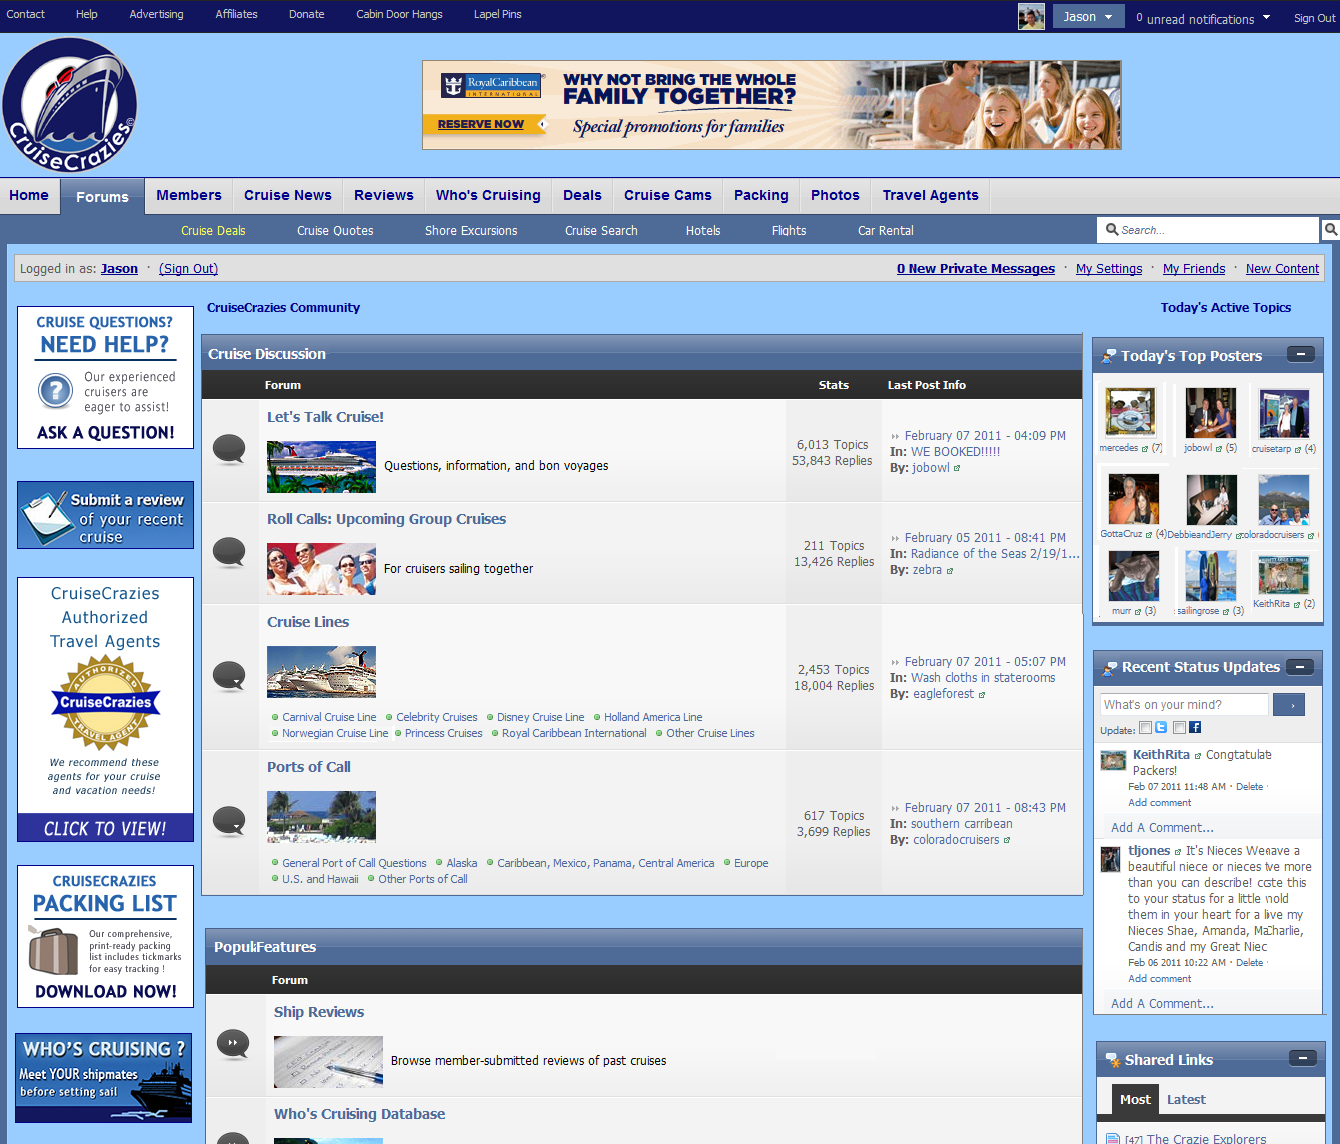Collapse the Recent Status Updates panel
This screenshot has width=1340, height=1144.
point(1300,666)
